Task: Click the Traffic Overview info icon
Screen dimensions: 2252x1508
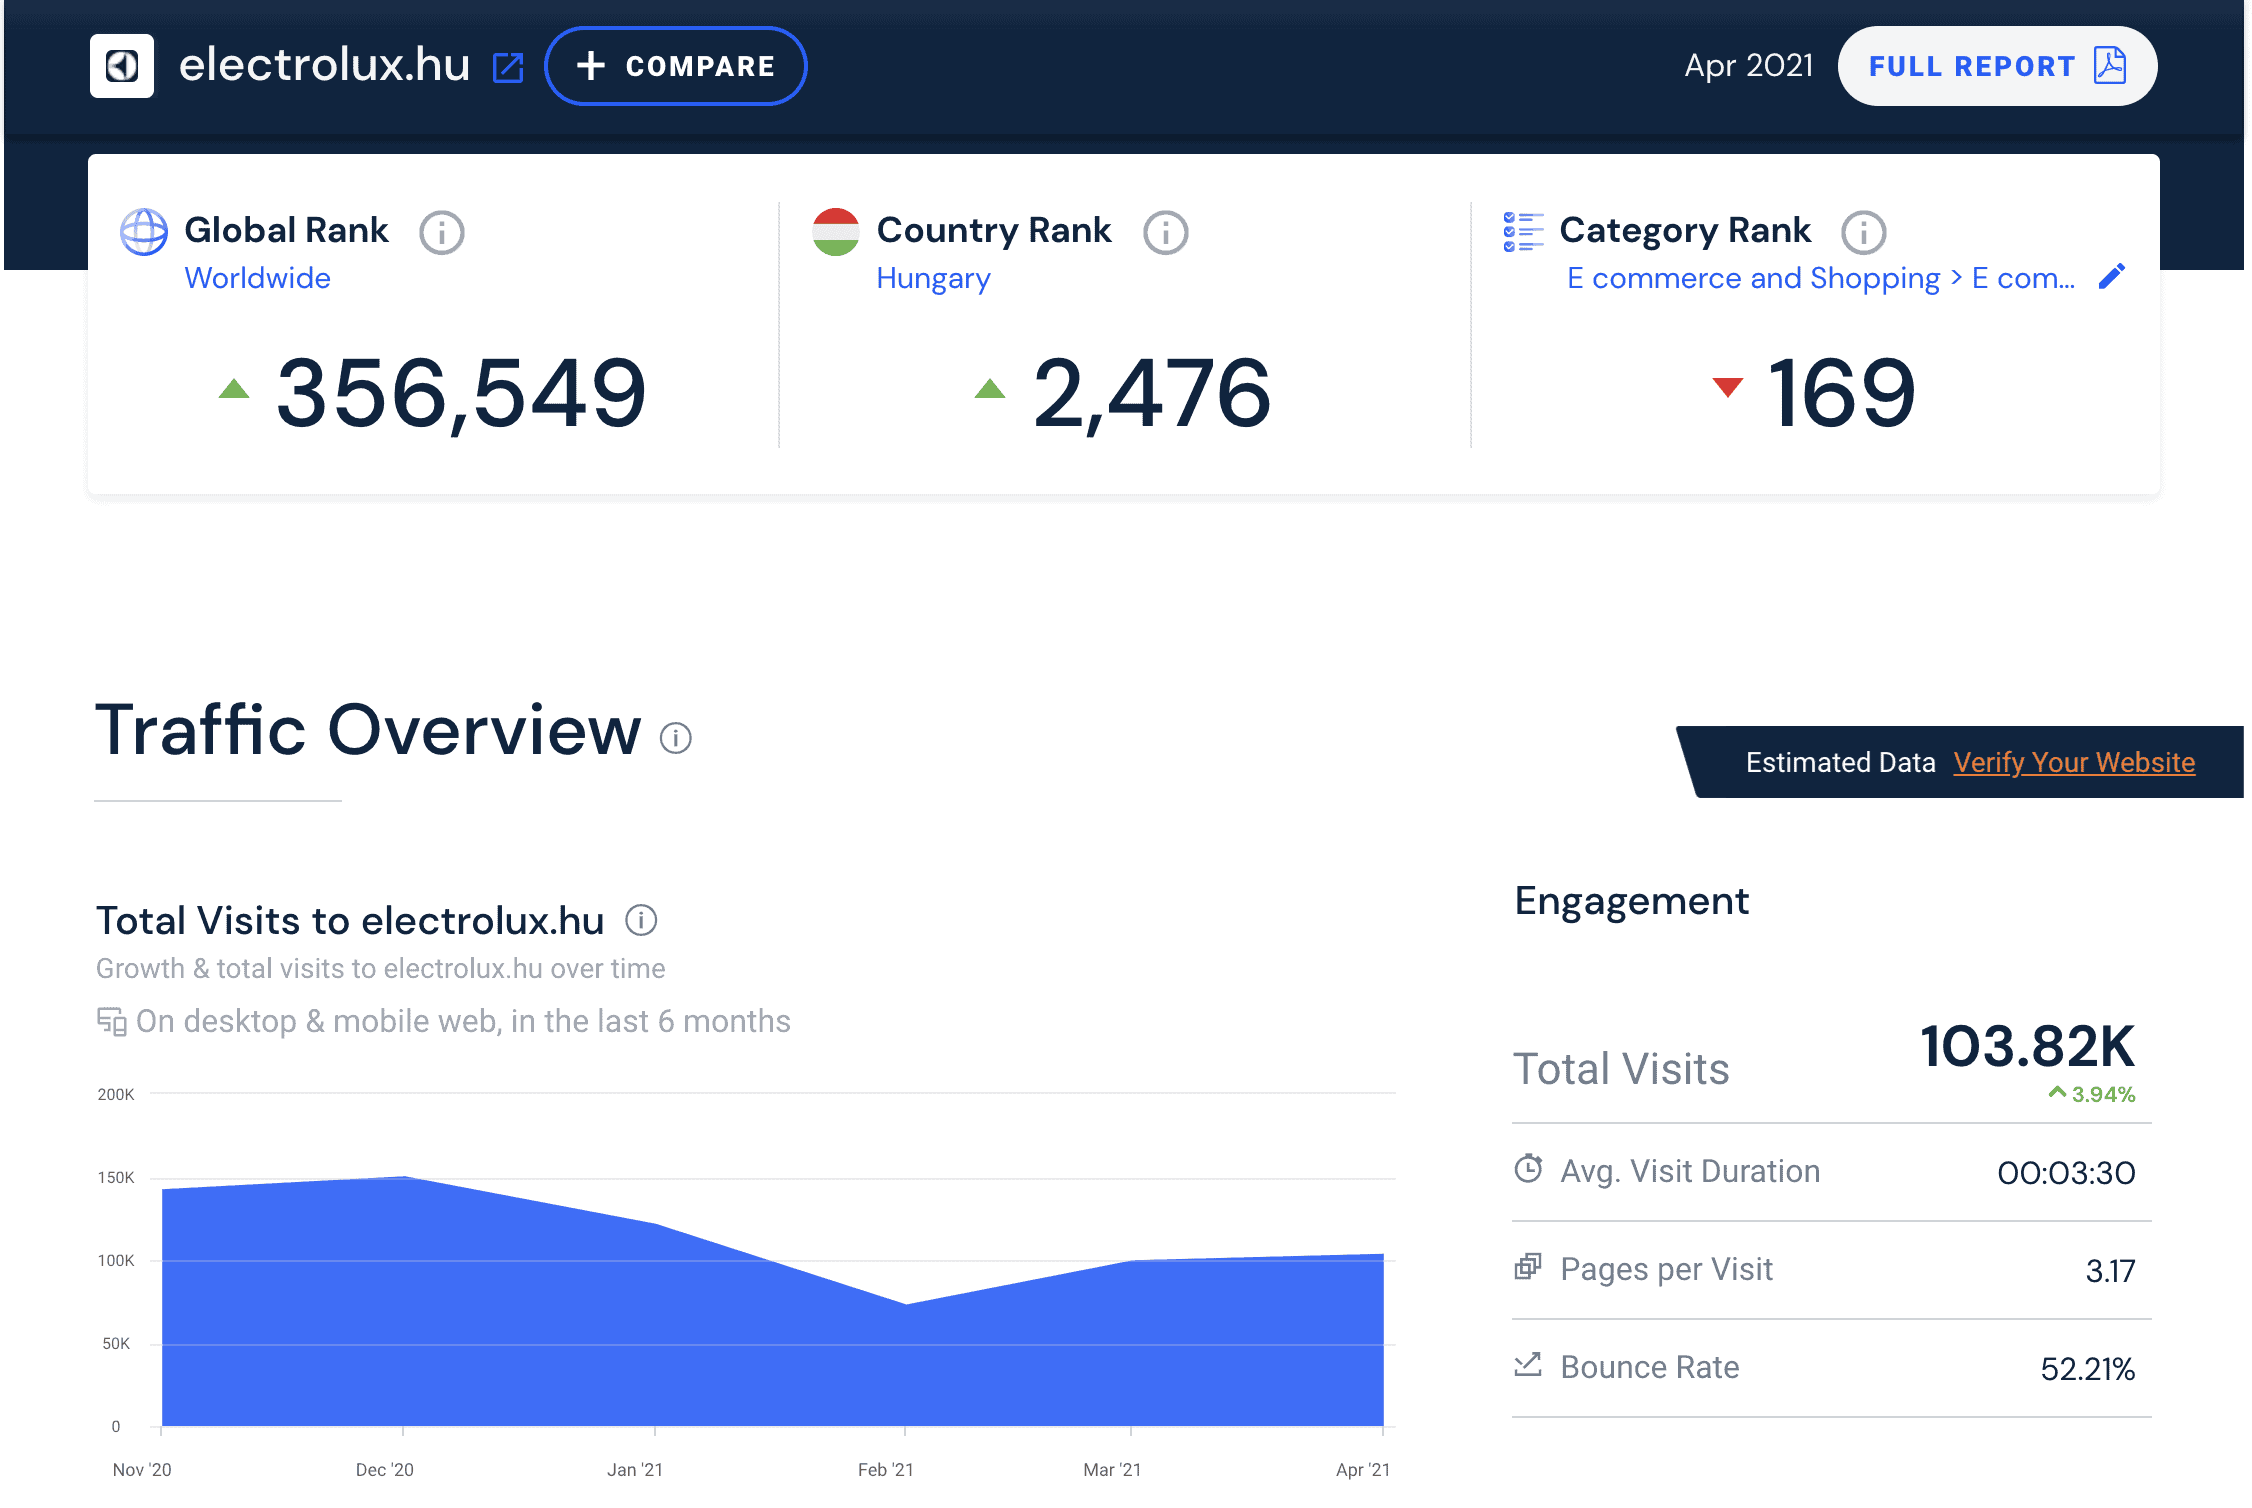Action: (x=676, y=738)
